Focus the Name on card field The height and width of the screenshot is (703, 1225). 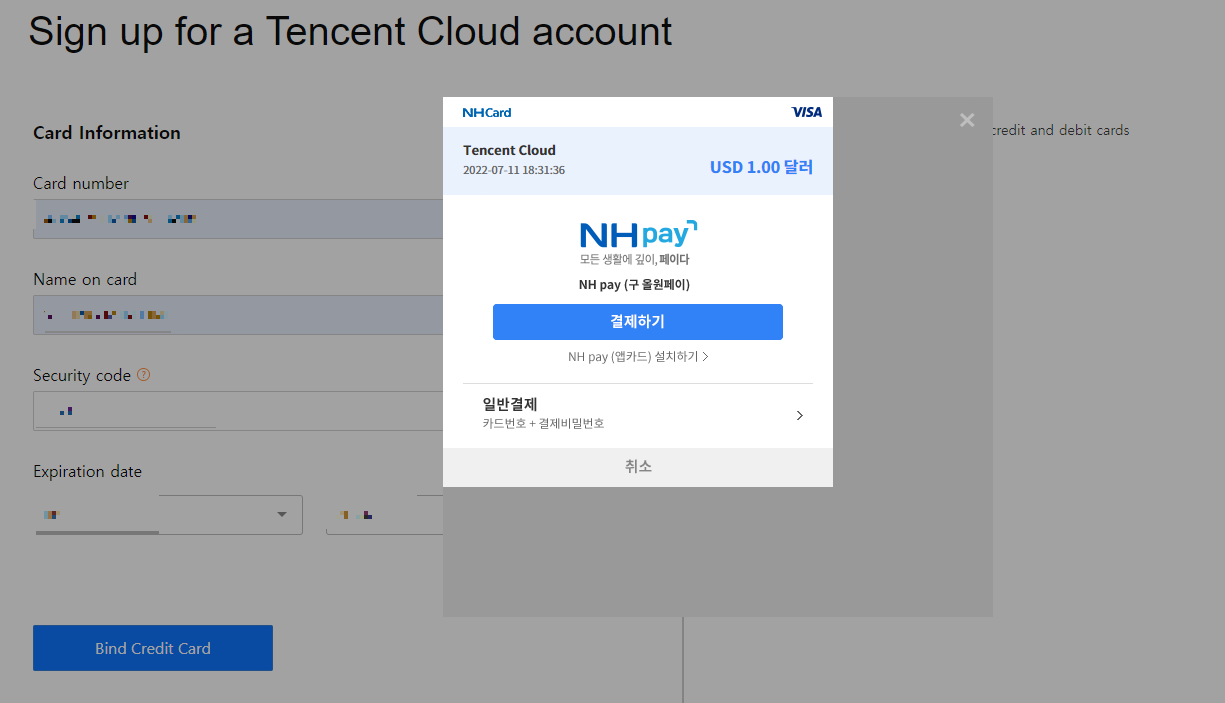coord(238,315)
